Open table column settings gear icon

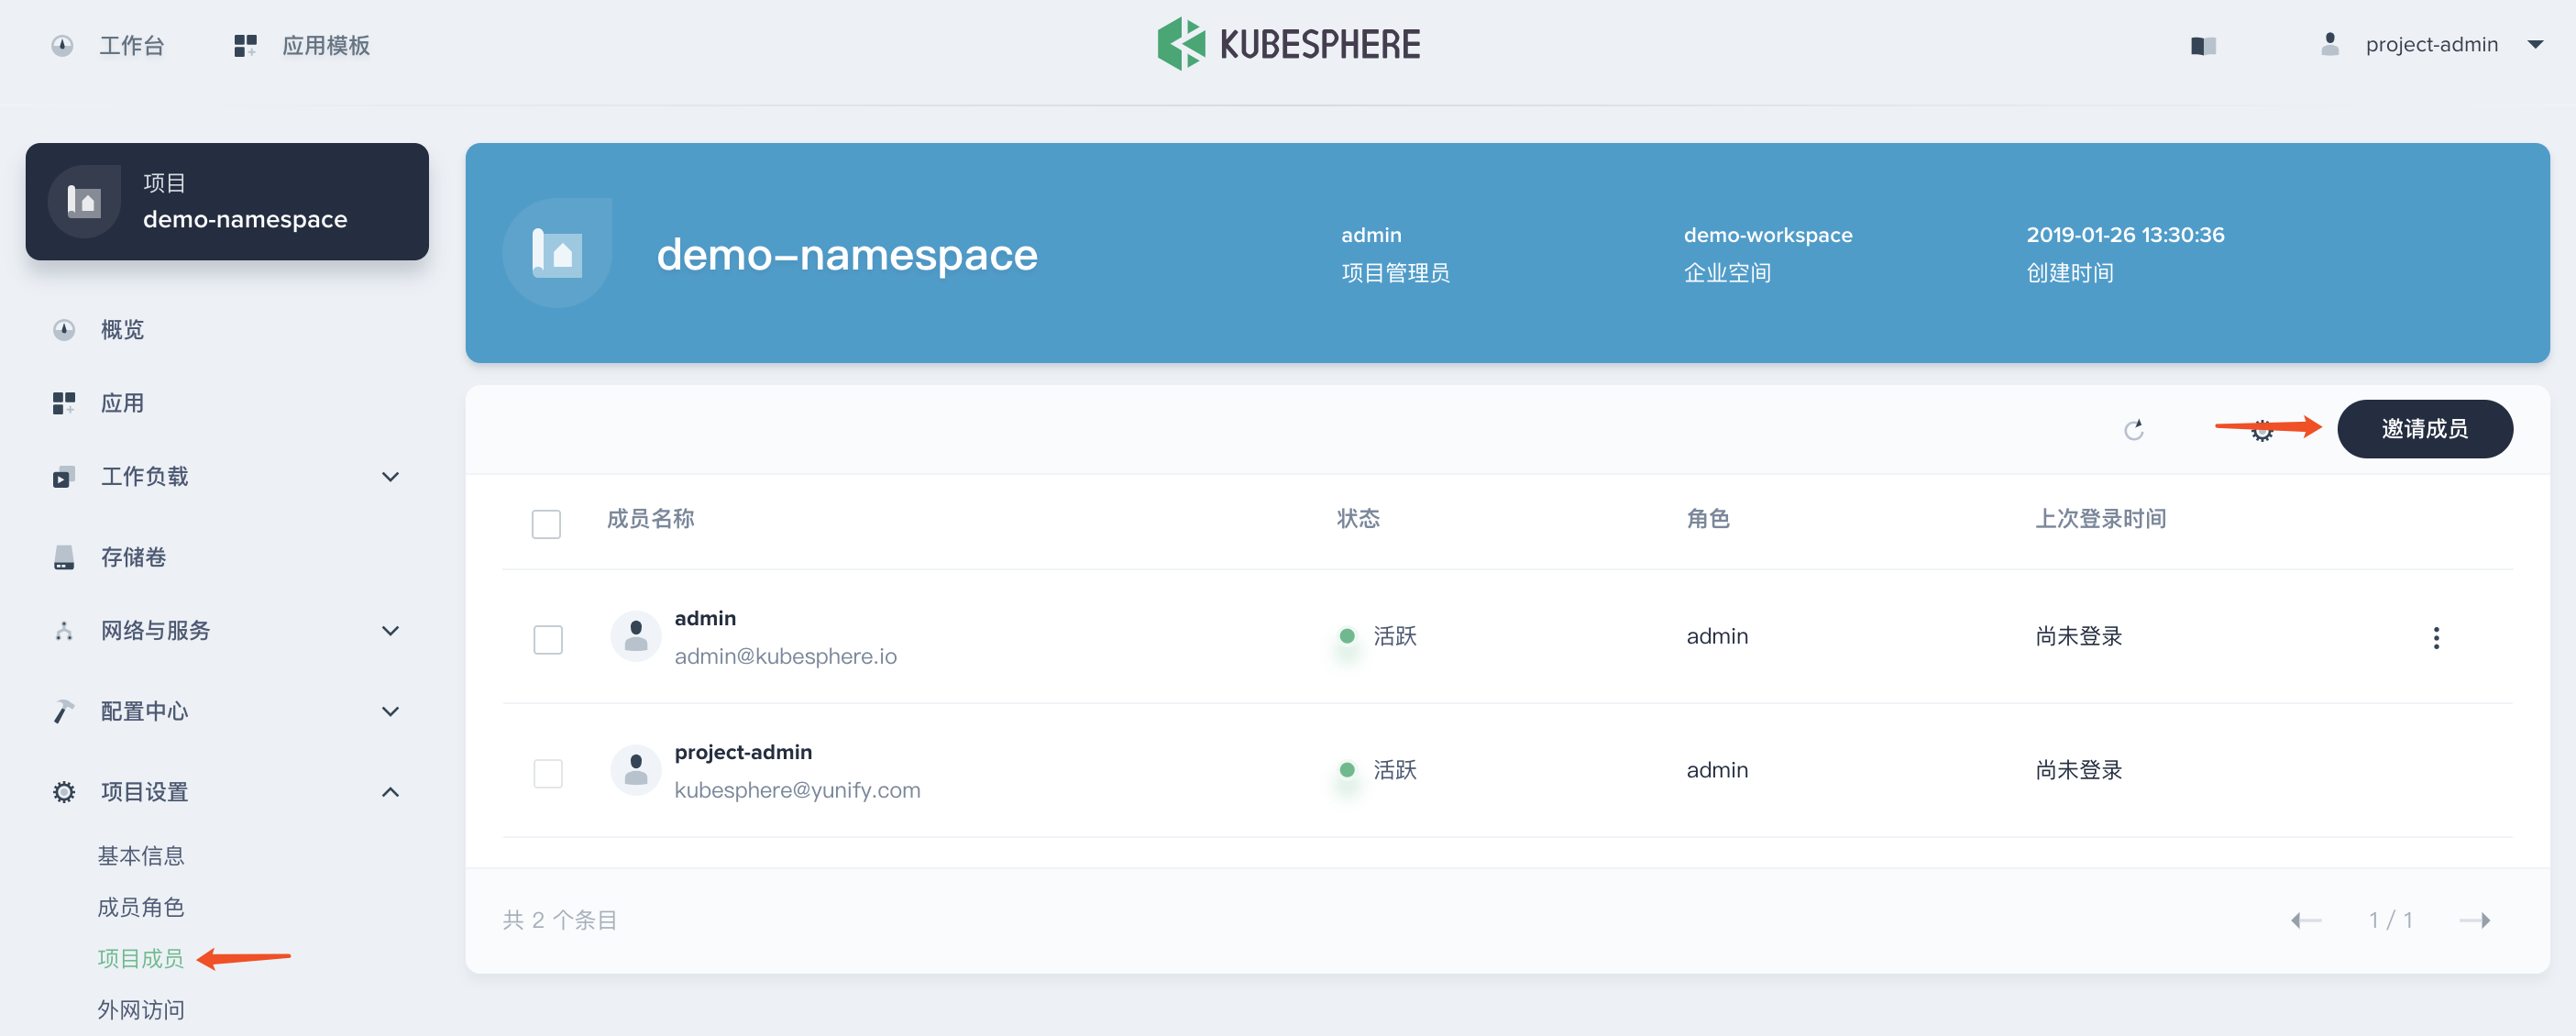click(2262, 432)
